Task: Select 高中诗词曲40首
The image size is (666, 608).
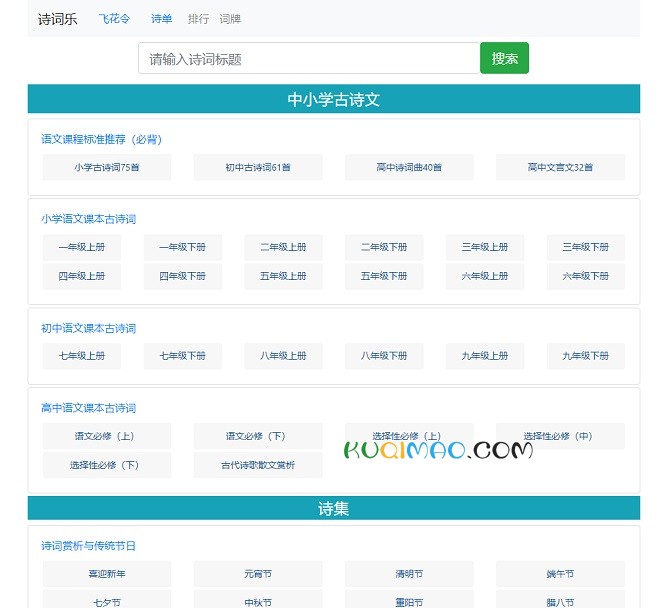Action: click(x=409, y=167)
